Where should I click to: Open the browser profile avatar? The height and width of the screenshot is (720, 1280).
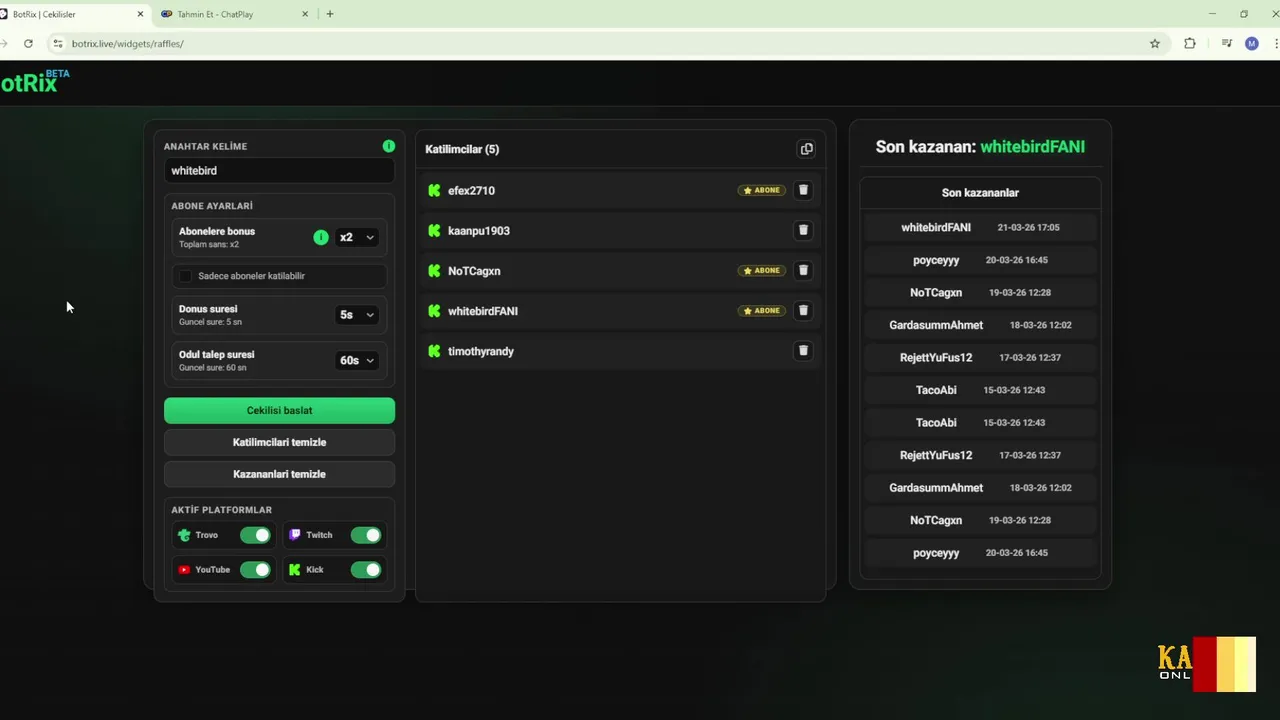[1252, 43]
